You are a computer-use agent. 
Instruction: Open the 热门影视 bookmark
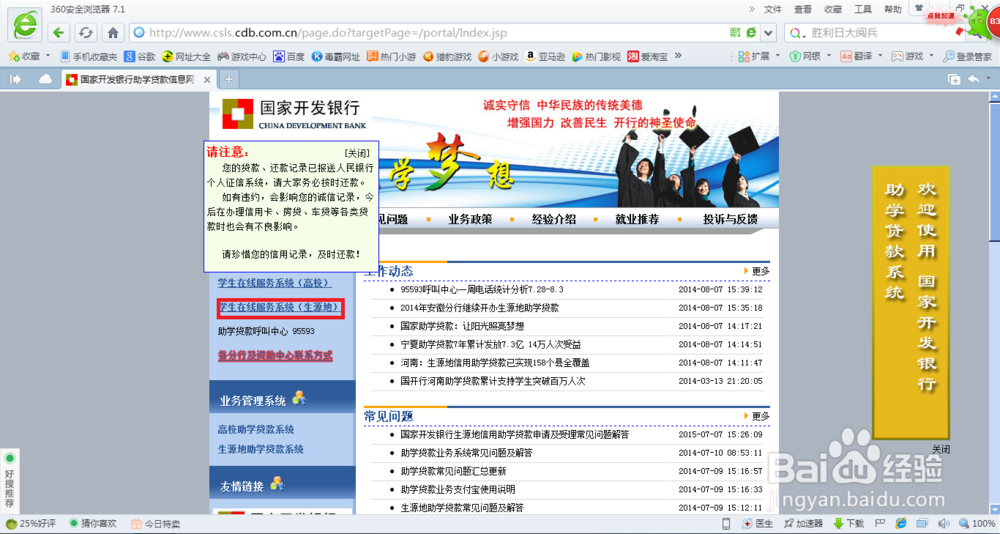pos(596,56)
